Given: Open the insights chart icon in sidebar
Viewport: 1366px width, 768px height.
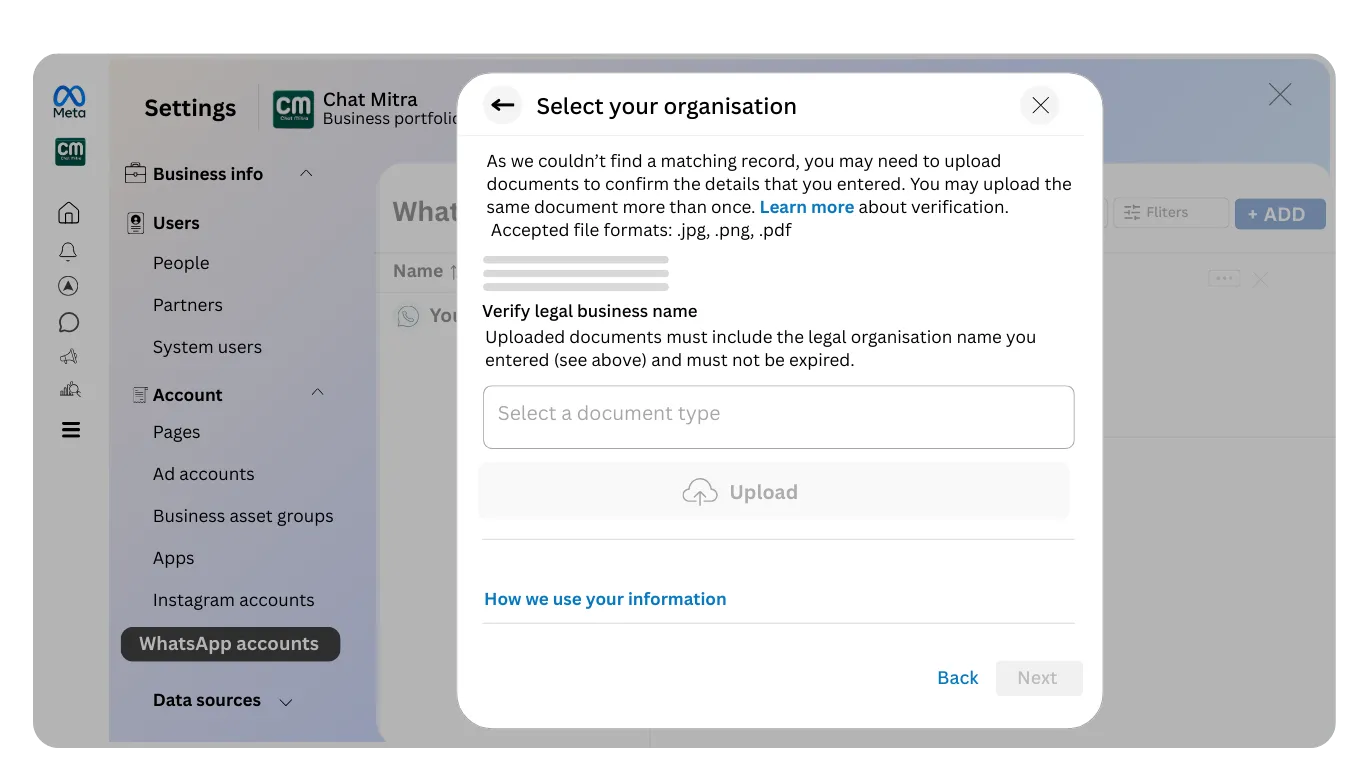Looking at the screenshot, I should (x=68, y=389).
